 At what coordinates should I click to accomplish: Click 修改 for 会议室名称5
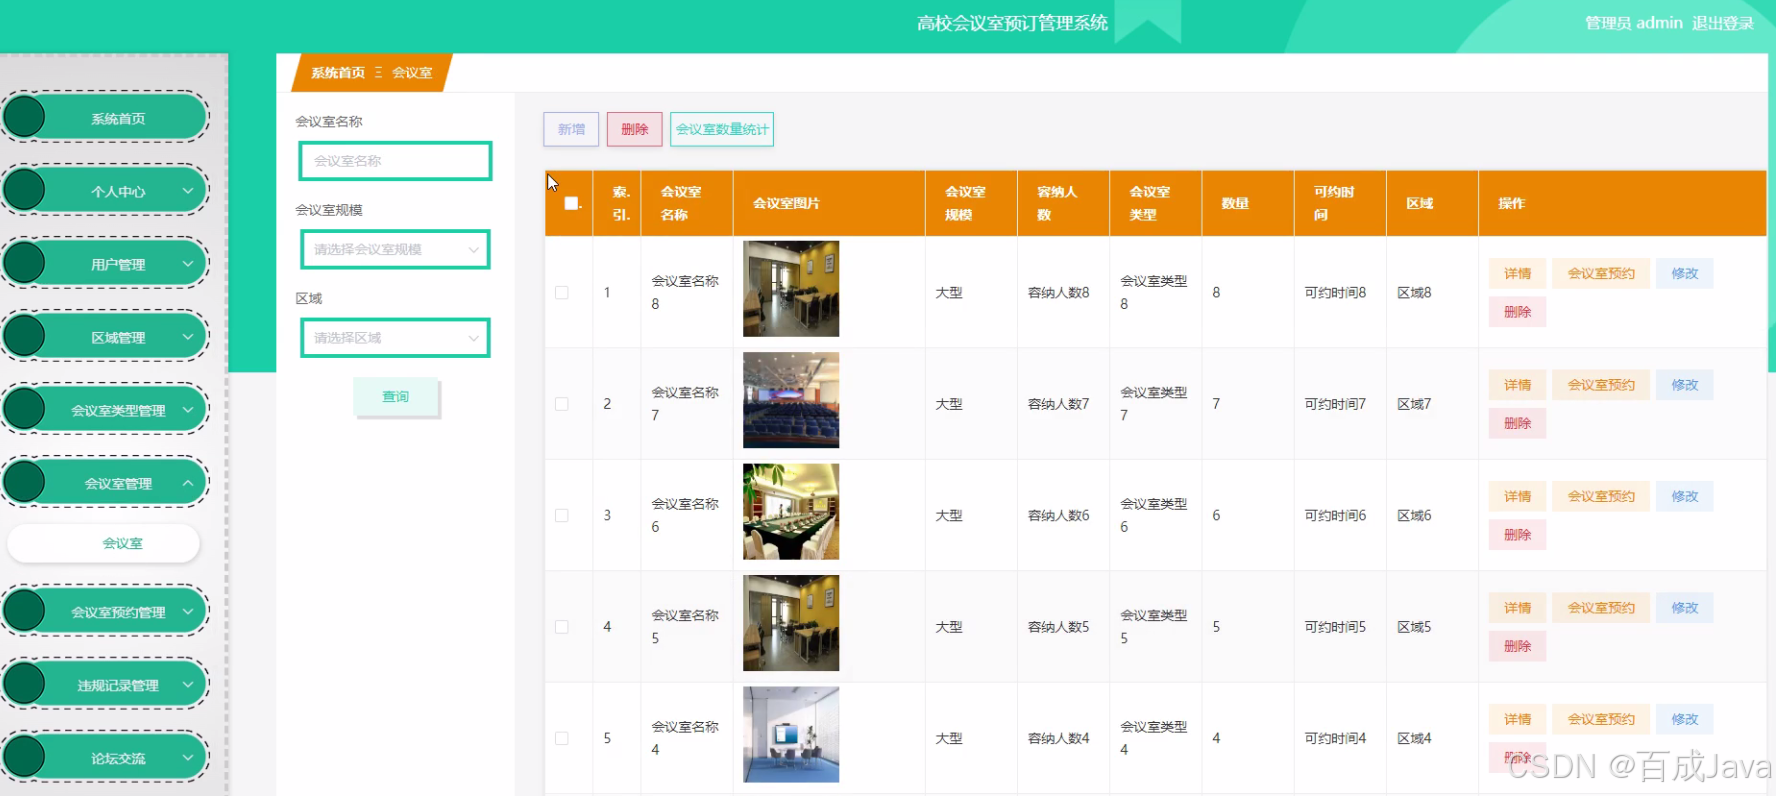1685,608
